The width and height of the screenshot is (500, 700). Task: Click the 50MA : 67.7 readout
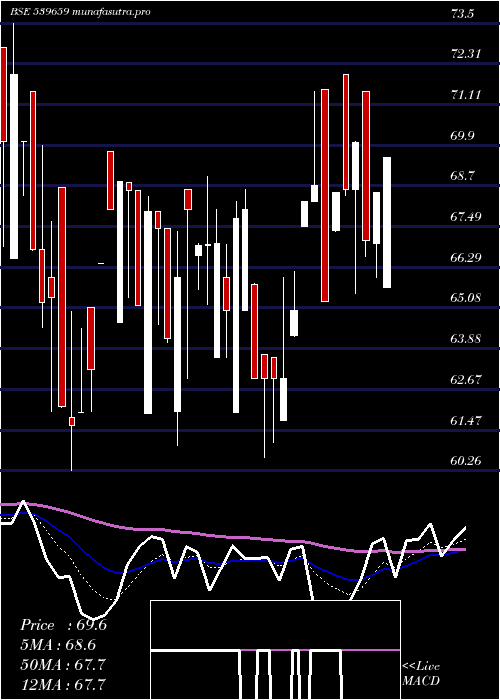tap(63, 665)
